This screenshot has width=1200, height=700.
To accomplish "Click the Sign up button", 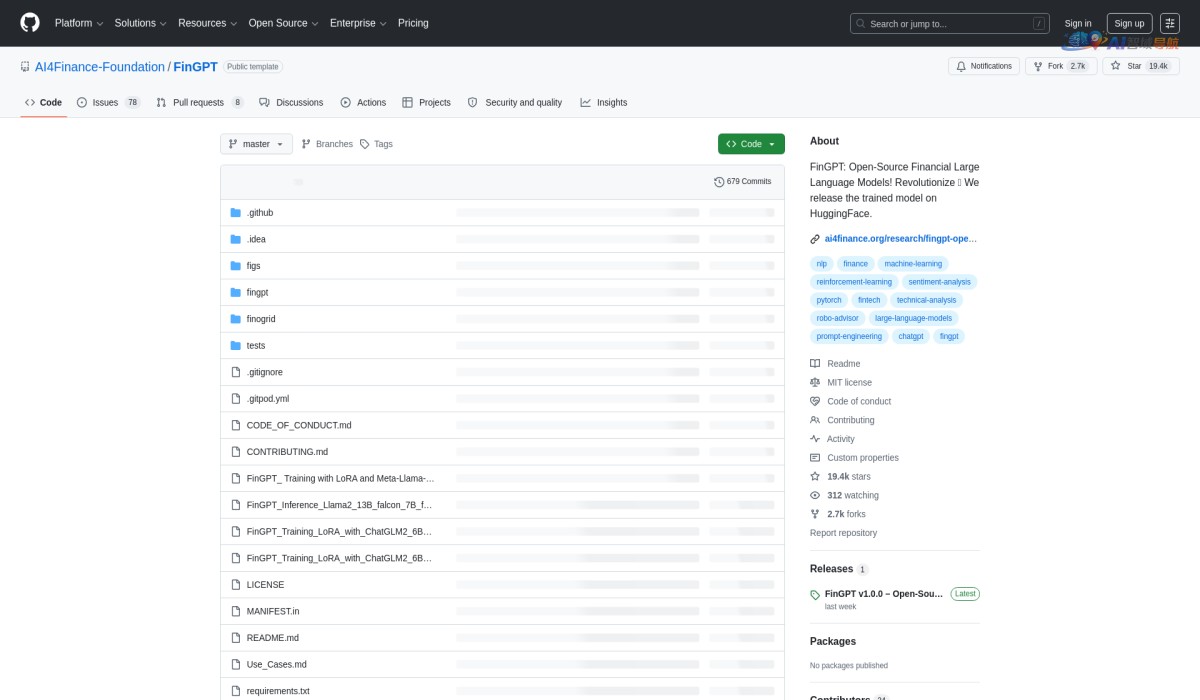I will (x=1129, y=23).
